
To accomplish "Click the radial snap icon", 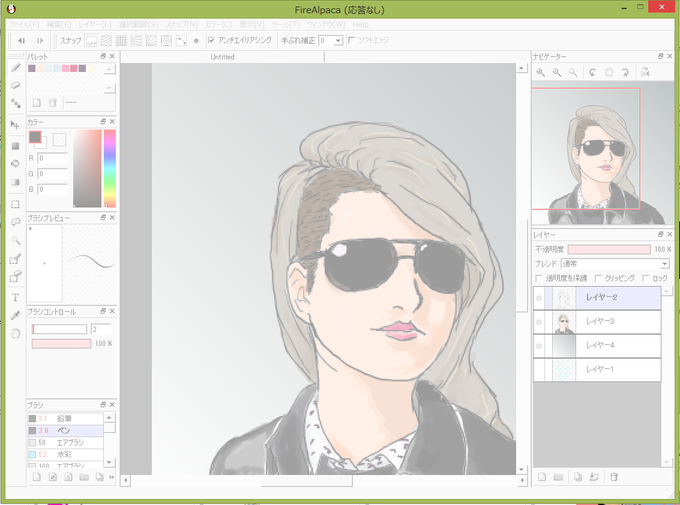I will coord(166,41).
